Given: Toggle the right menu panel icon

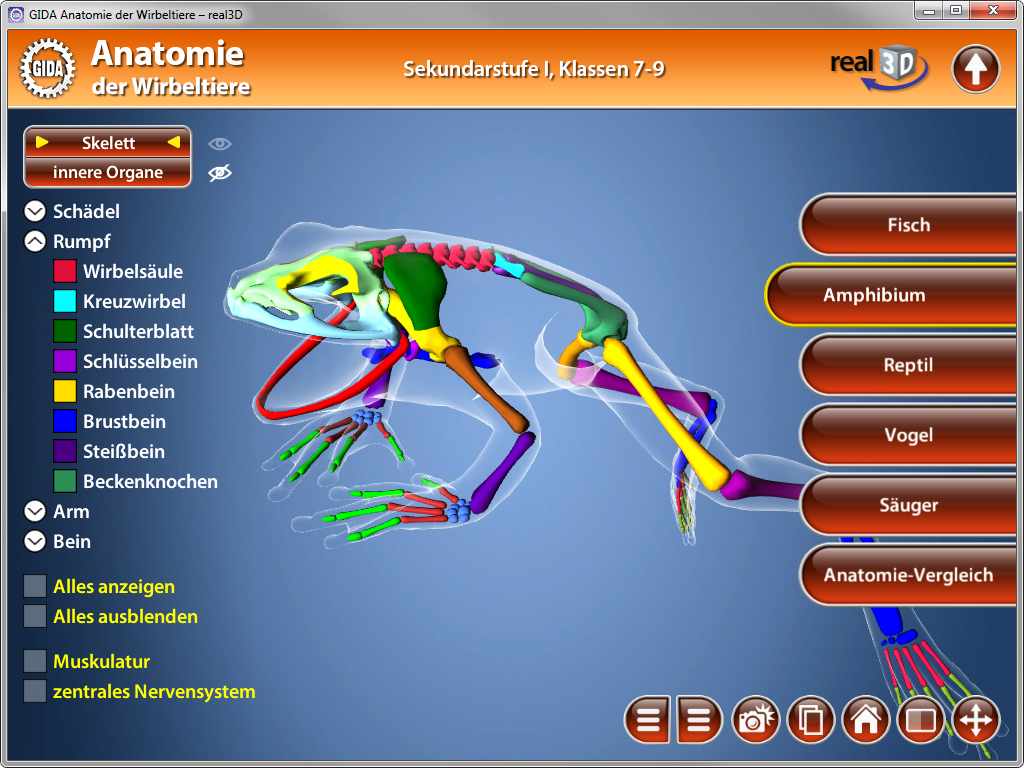Looking at the screenshot, I should (x=699, y=720).
